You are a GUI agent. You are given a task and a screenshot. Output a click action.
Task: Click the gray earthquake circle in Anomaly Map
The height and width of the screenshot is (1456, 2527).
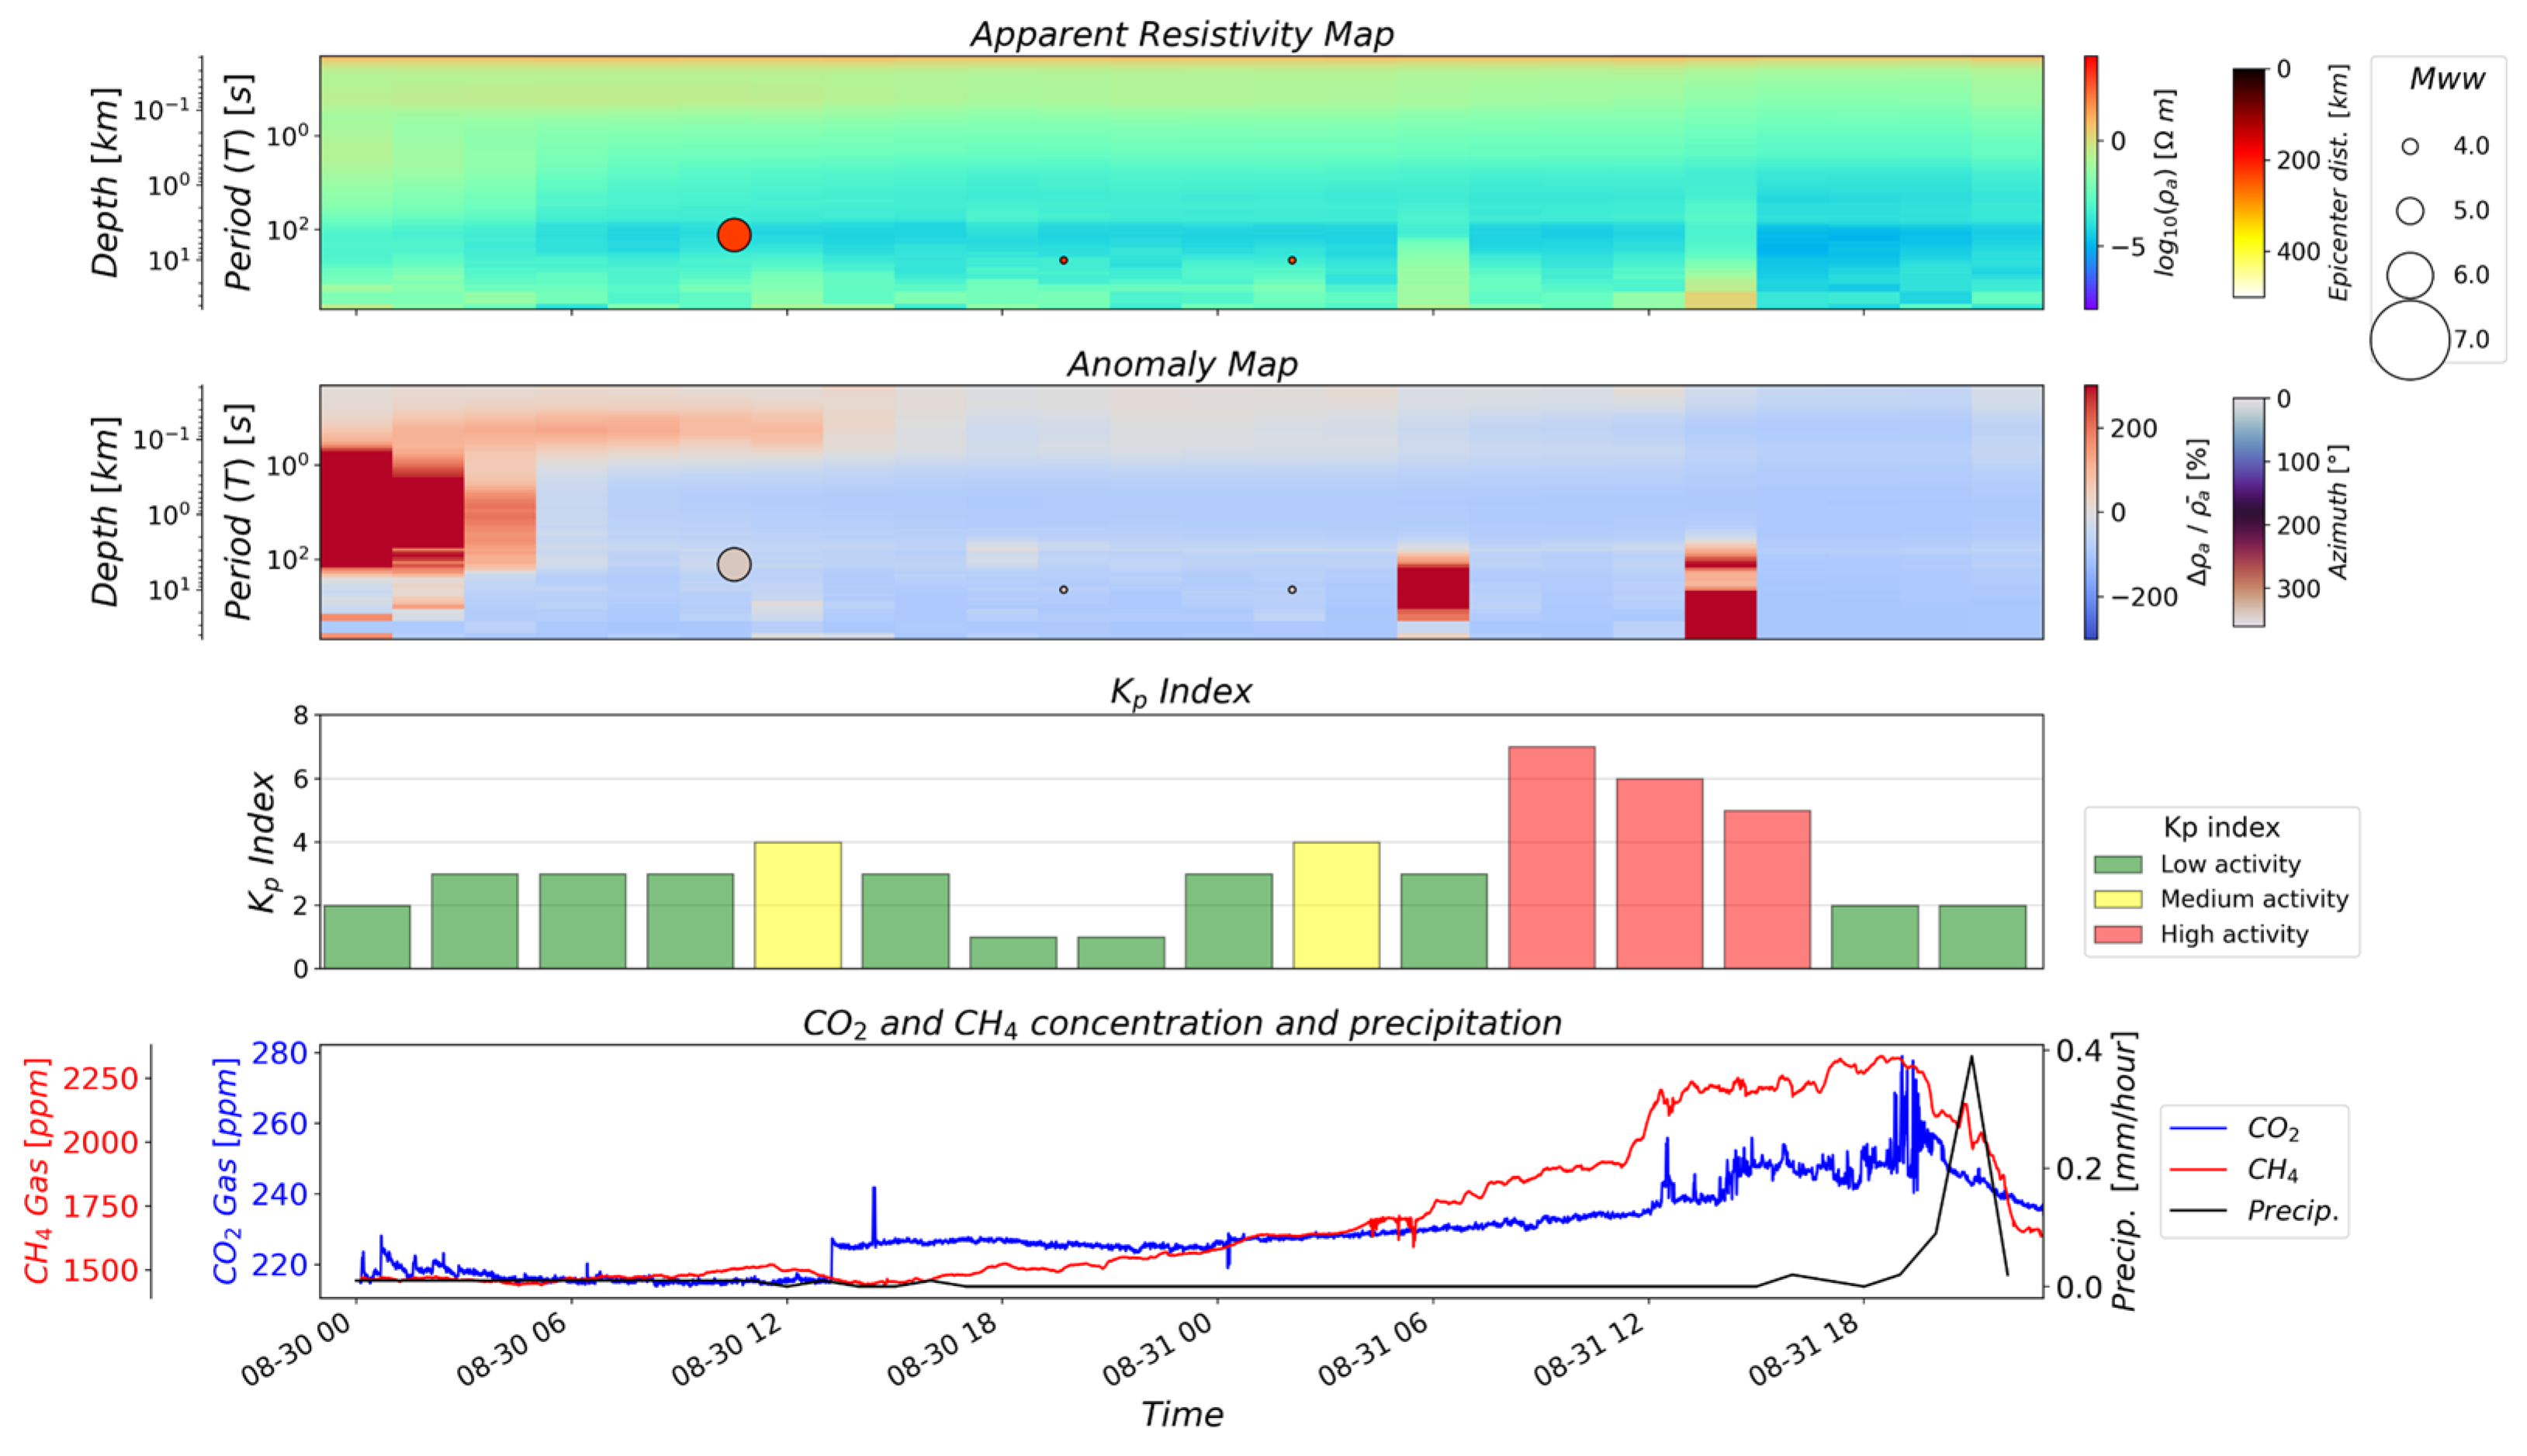point(734,564)
